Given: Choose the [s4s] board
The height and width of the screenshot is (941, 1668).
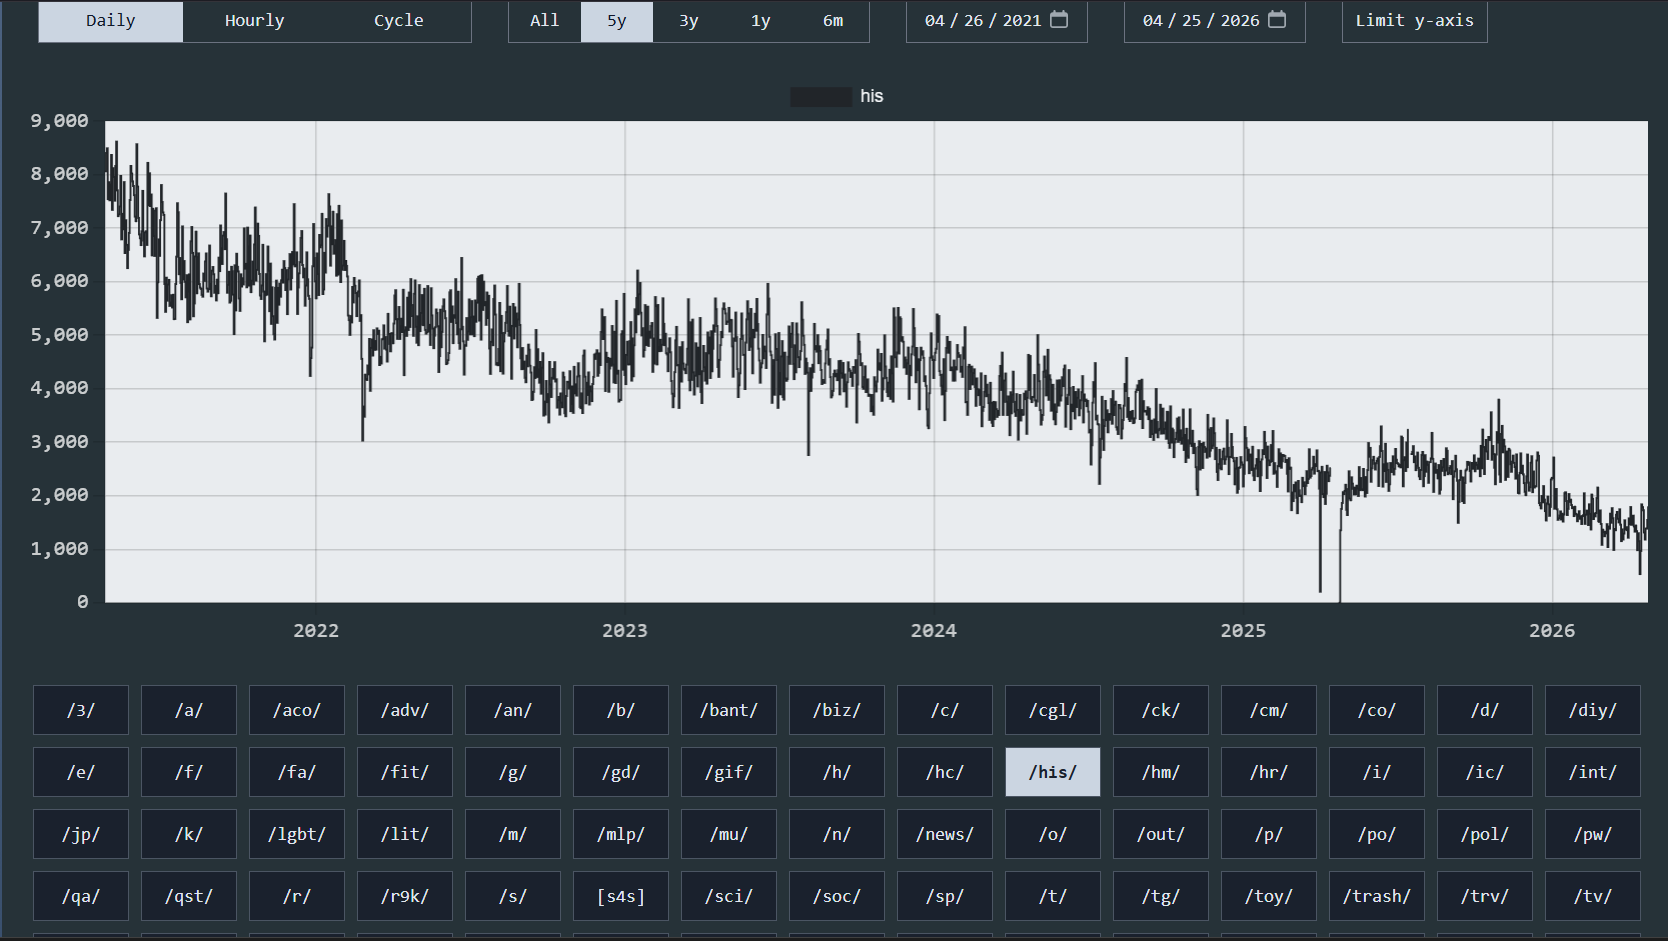Looking at the screenshot, I should (621, 896).
